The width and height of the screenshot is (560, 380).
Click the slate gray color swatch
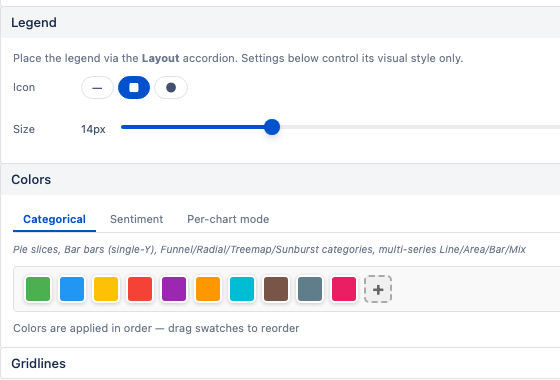310,289
